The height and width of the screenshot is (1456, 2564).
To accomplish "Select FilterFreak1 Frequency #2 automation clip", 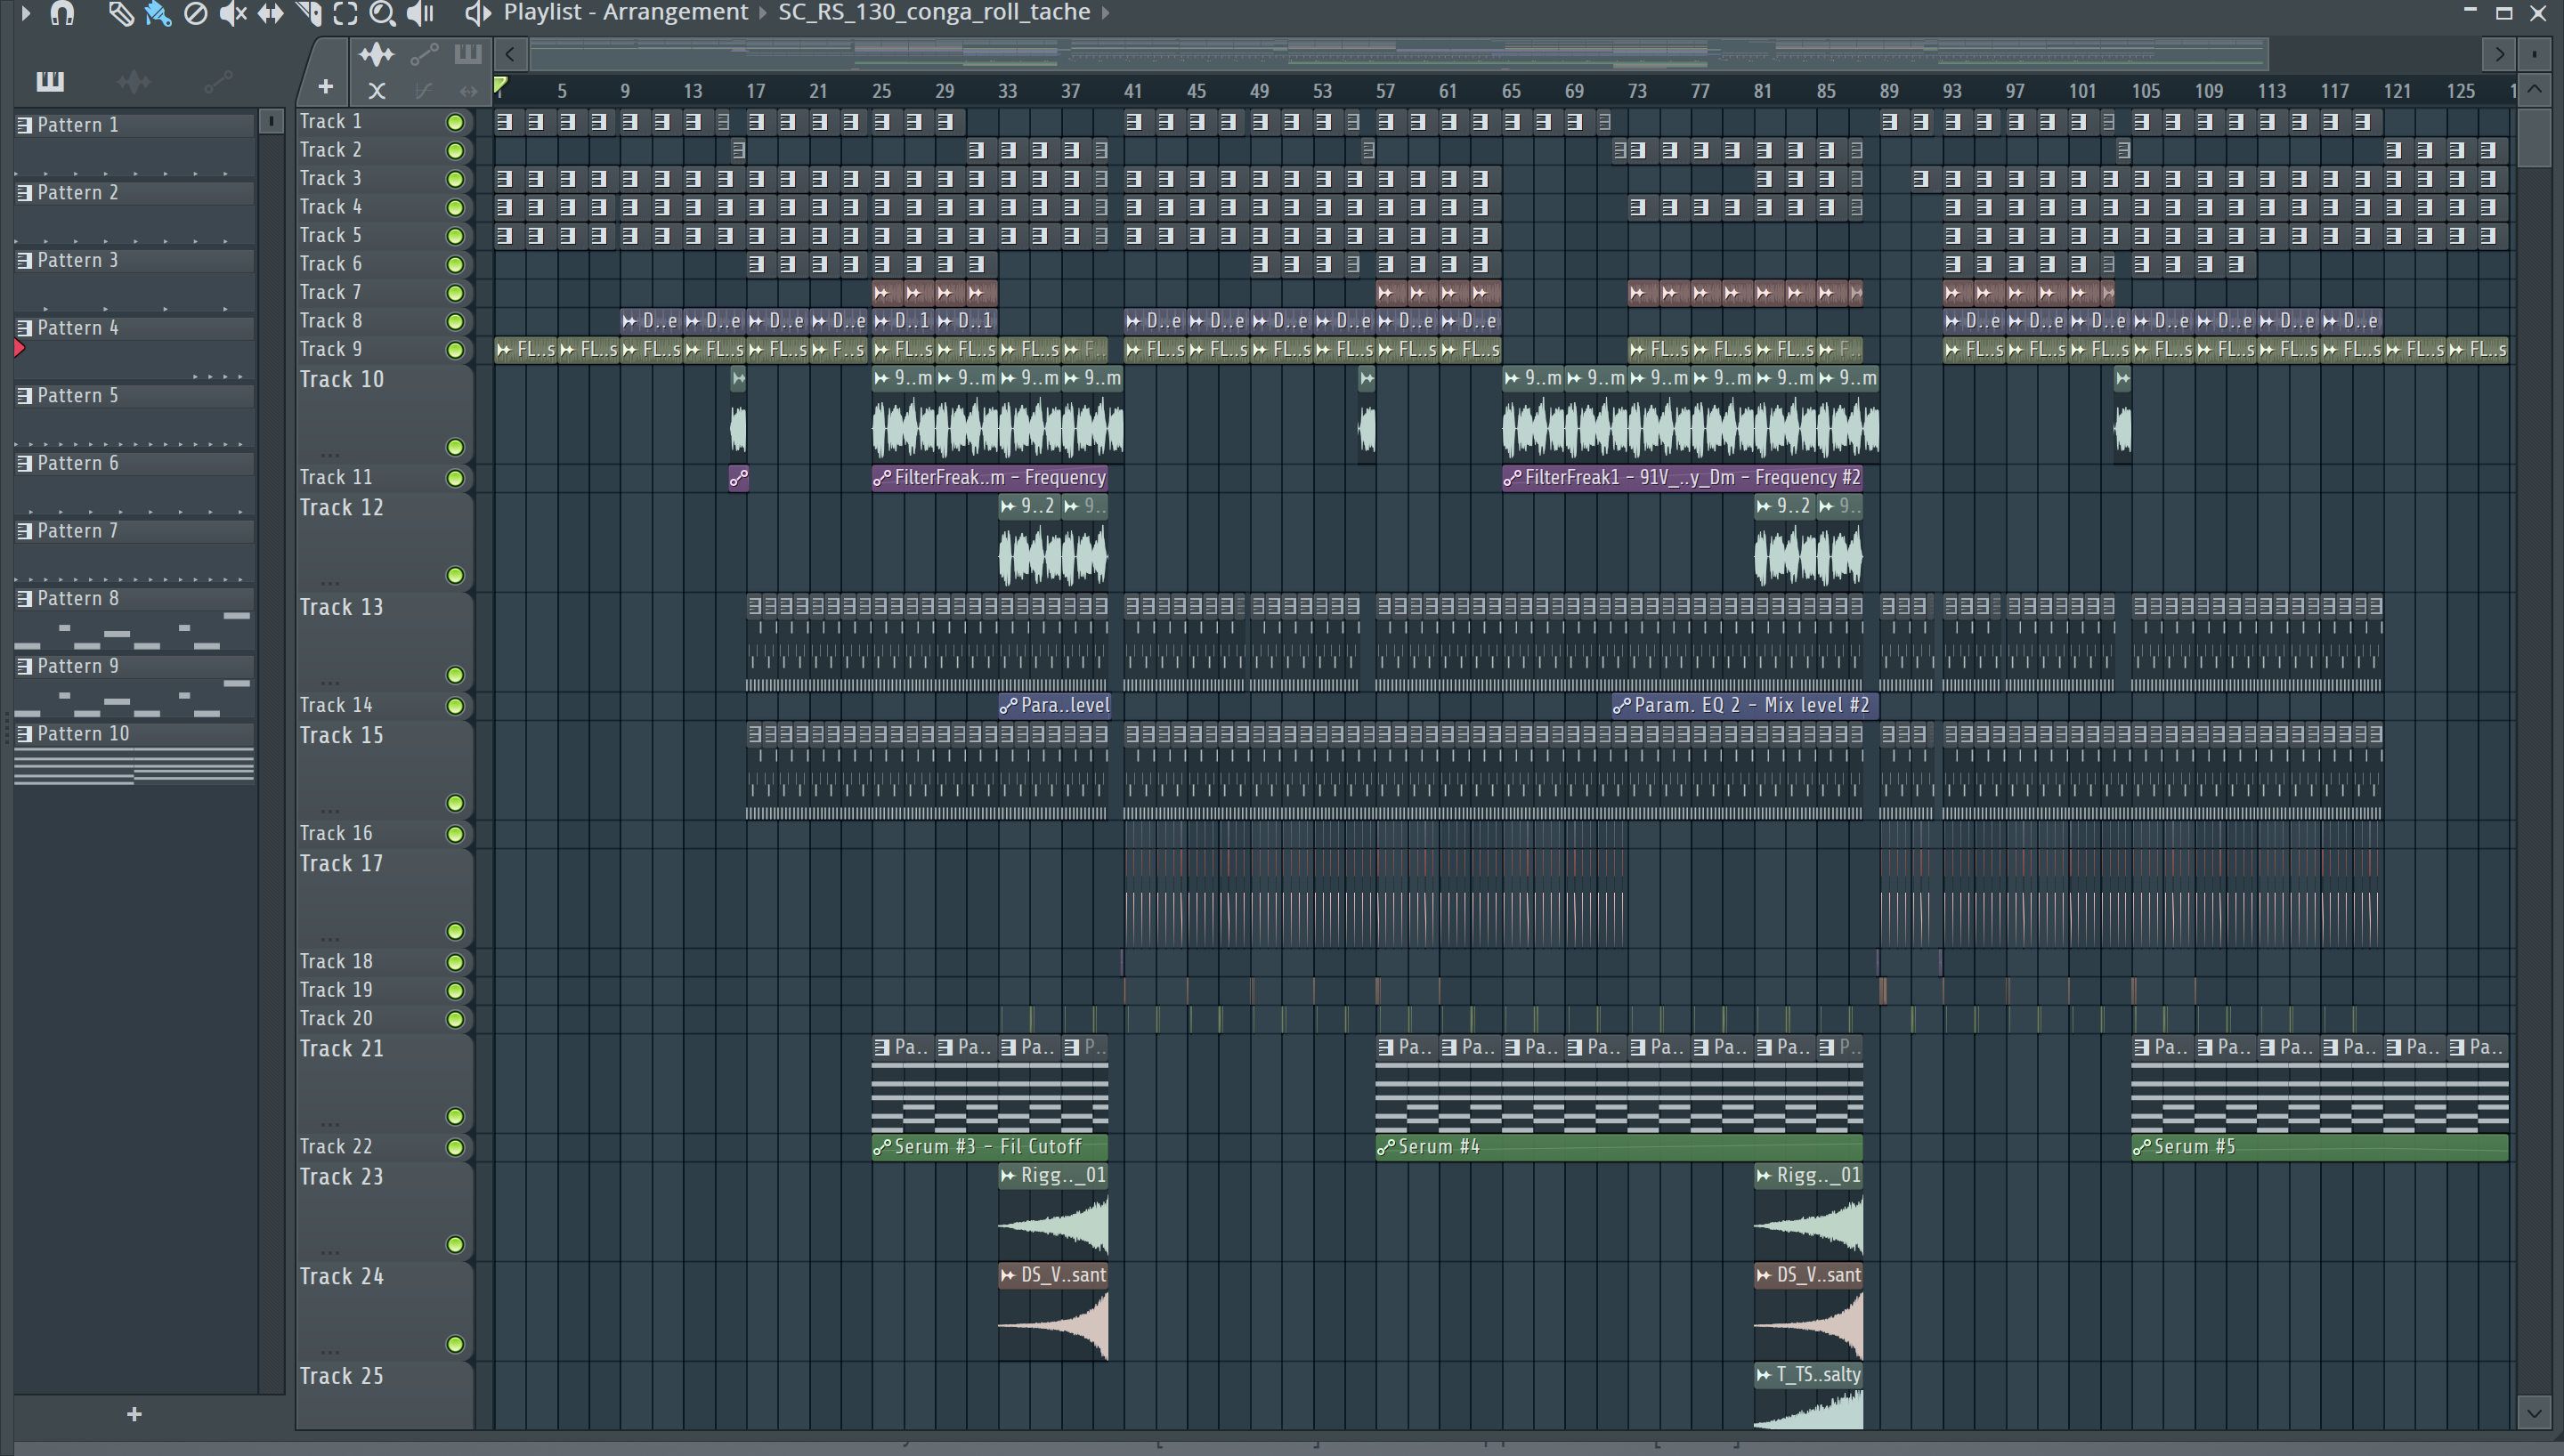I will [x=1682, y=477].
